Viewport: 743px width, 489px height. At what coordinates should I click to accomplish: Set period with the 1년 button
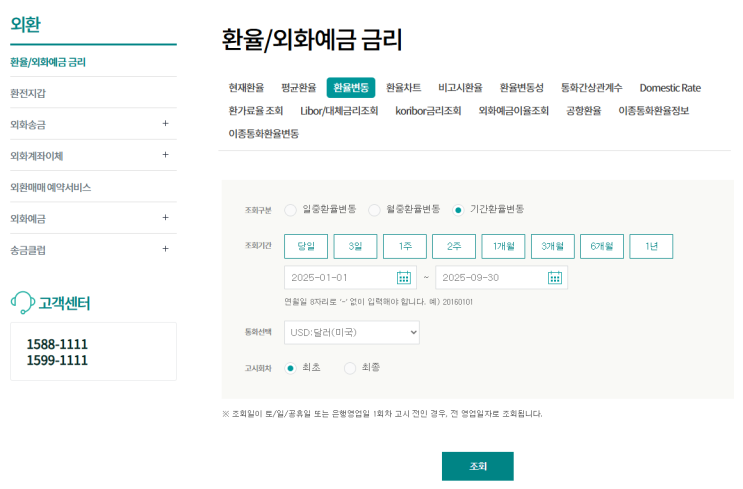pyautogui.click(x=651, y=246)
